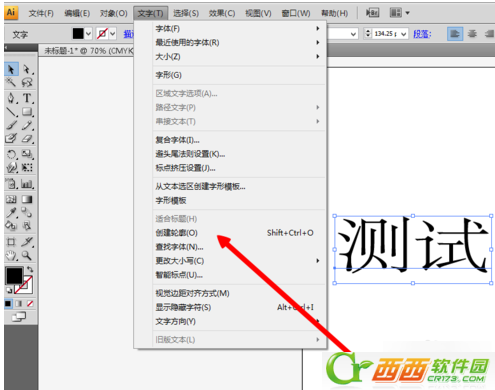Select the Slice tool

pos(27,242)
